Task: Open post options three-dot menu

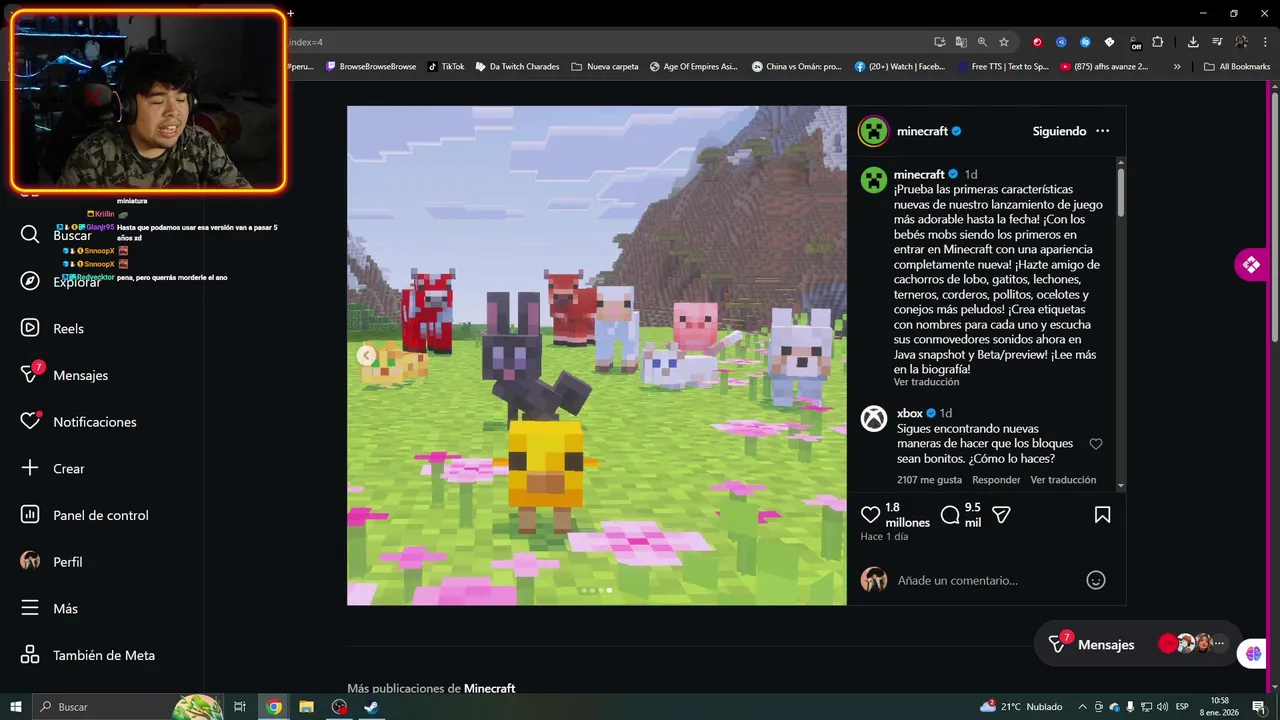Action: click(1102, 131)
